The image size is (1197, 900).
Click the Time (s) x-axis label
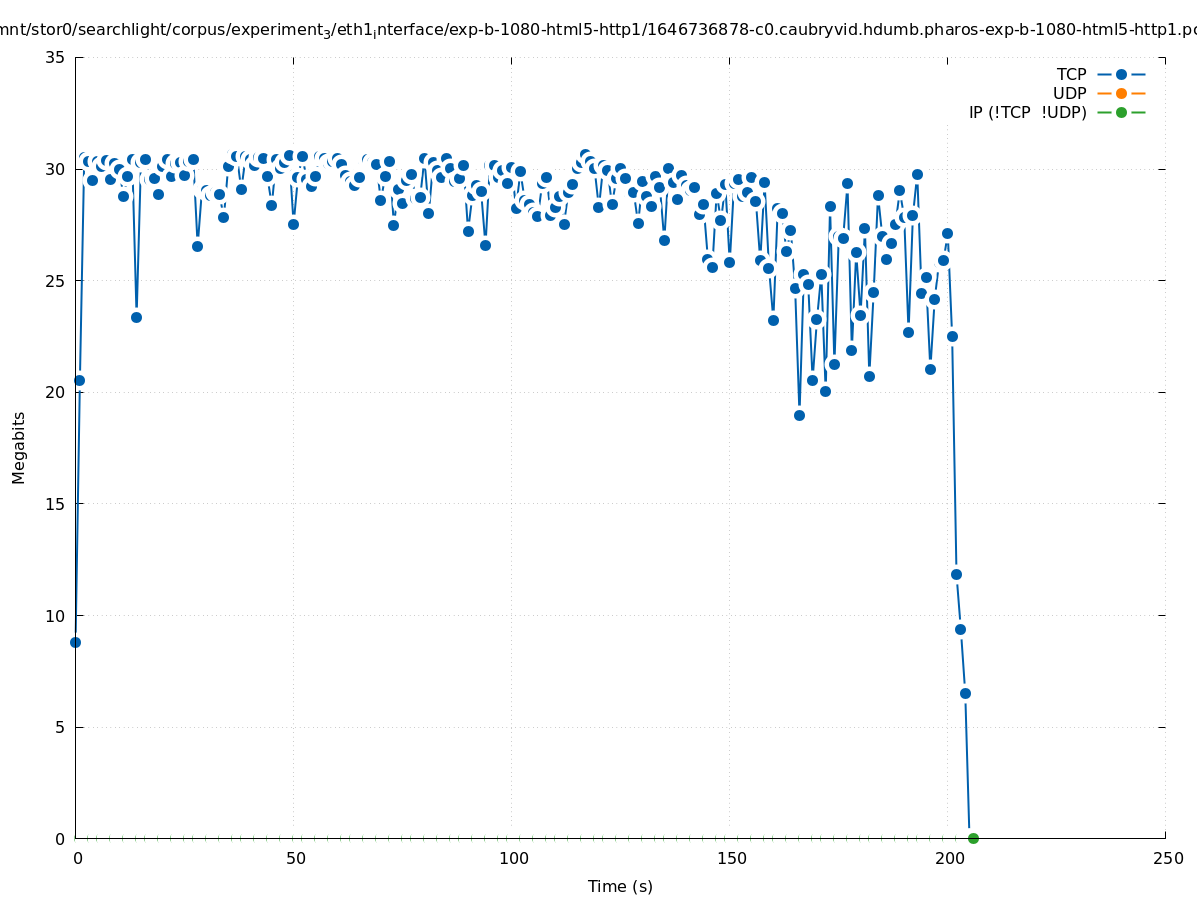(x=620, y=886)
